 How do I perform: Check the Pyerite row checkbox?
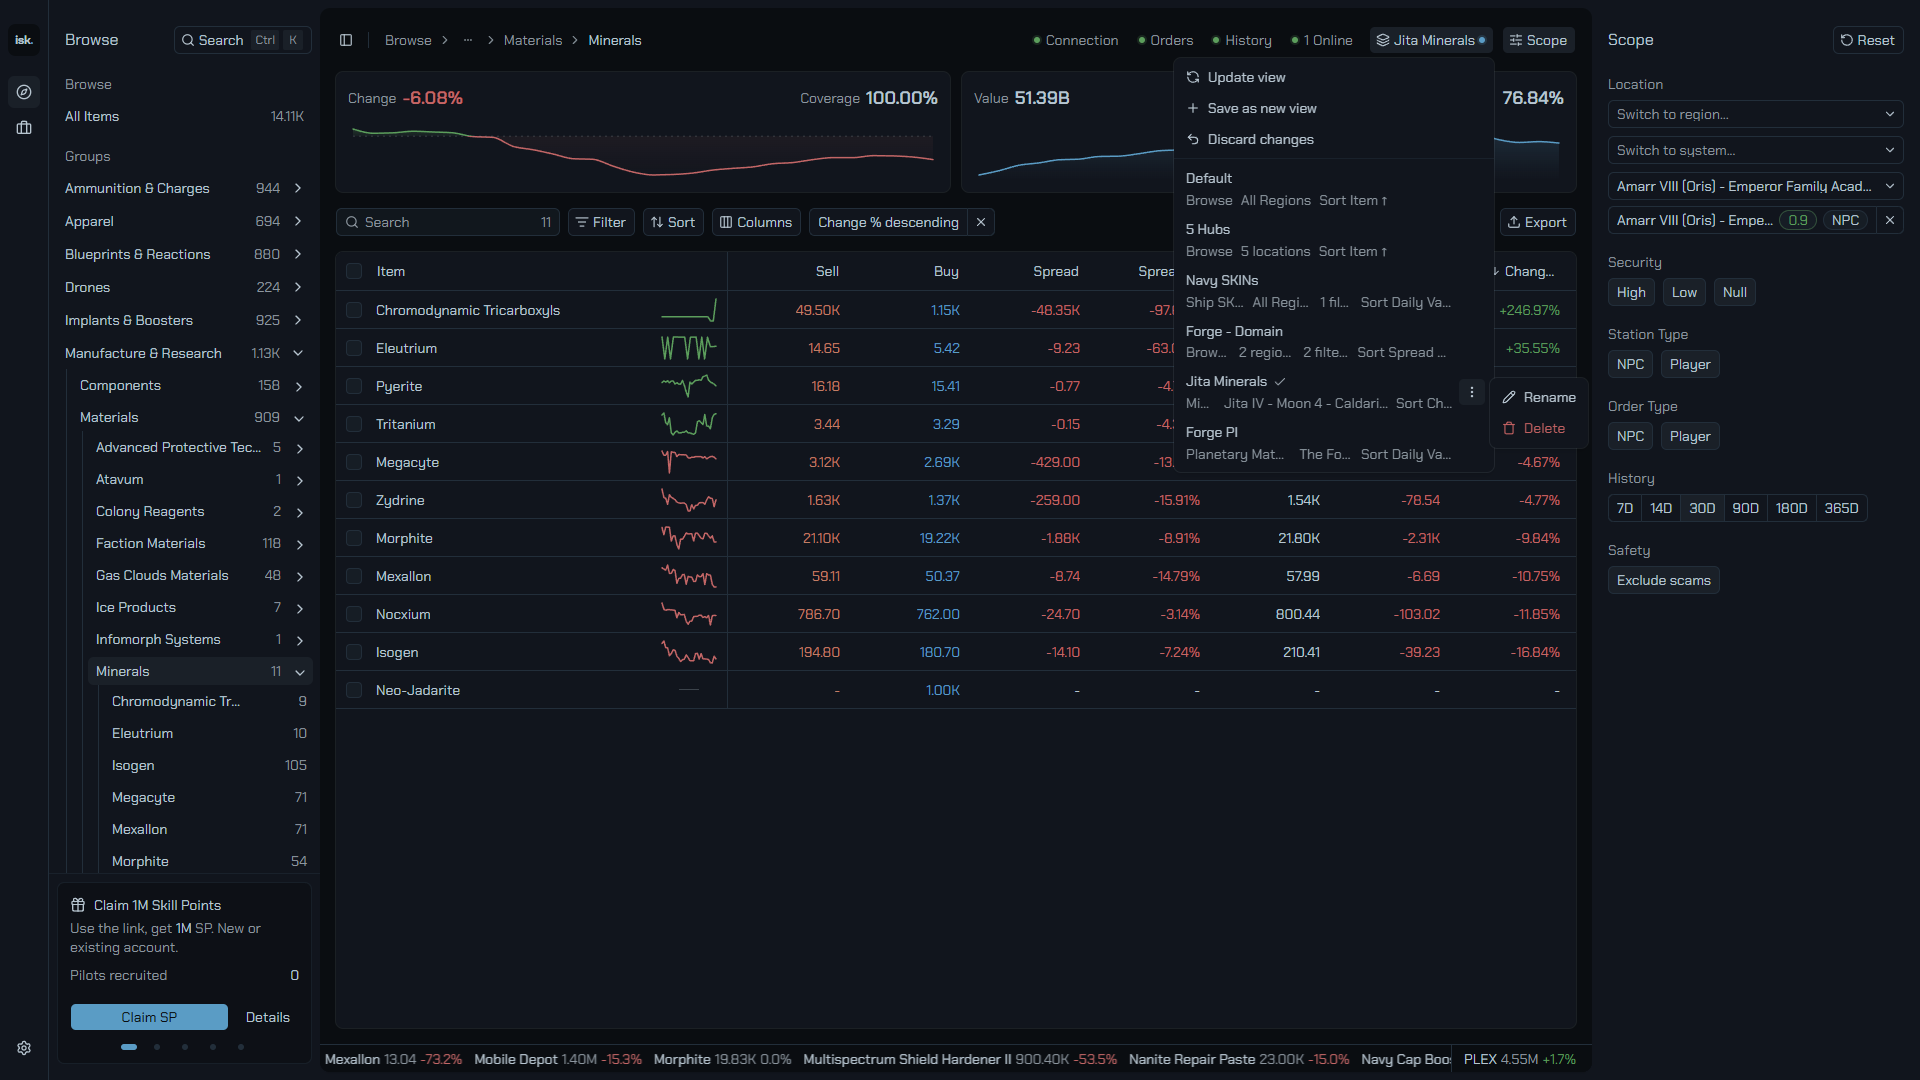pos(354,386)
